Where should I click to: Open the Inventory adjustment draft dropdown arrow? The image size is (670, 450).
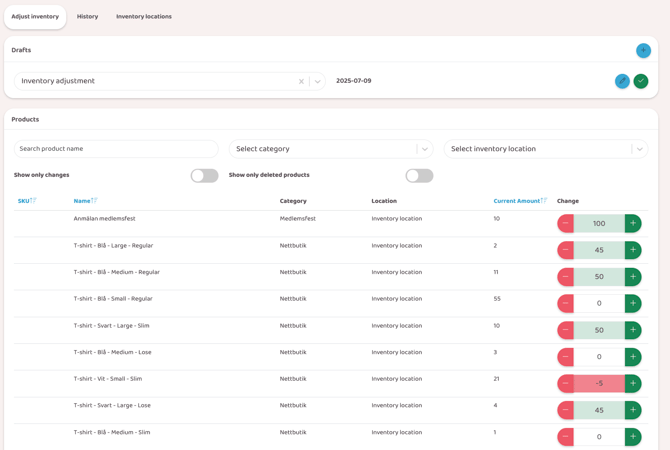coord(318,82)
